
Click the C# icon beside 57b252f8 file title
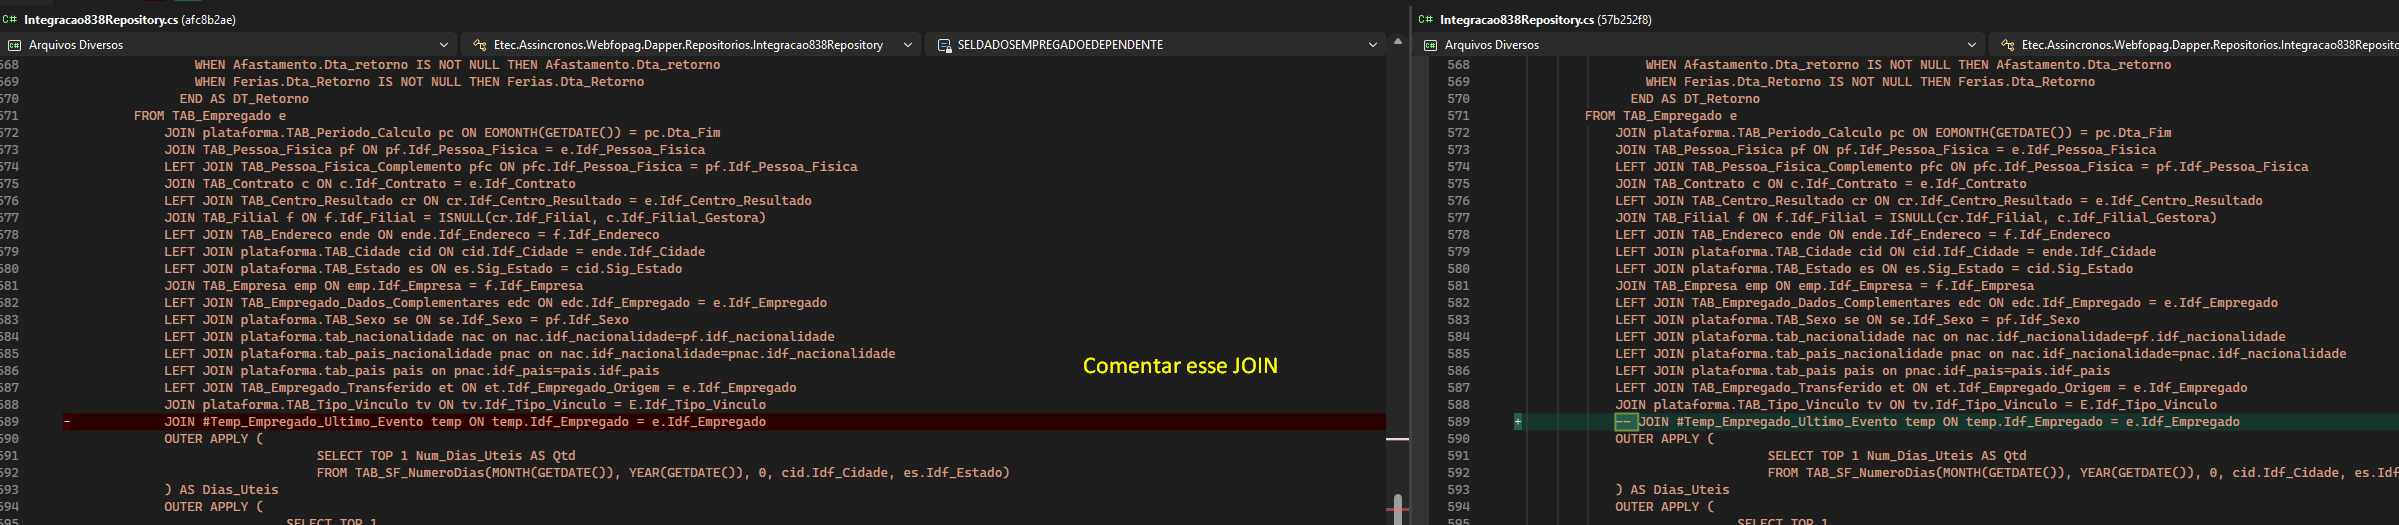click(x=1426, y=19)
